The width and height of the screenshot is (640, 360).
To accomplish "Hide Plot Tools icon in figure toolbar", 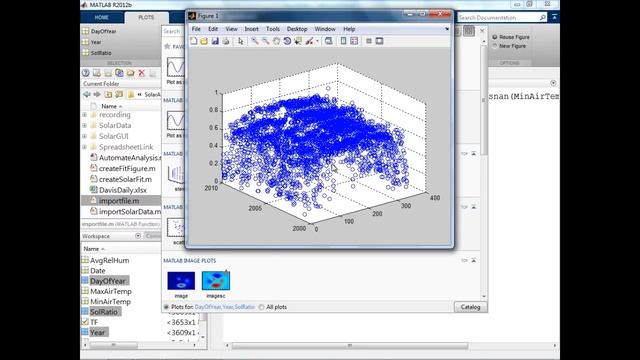I will point(369,41).
